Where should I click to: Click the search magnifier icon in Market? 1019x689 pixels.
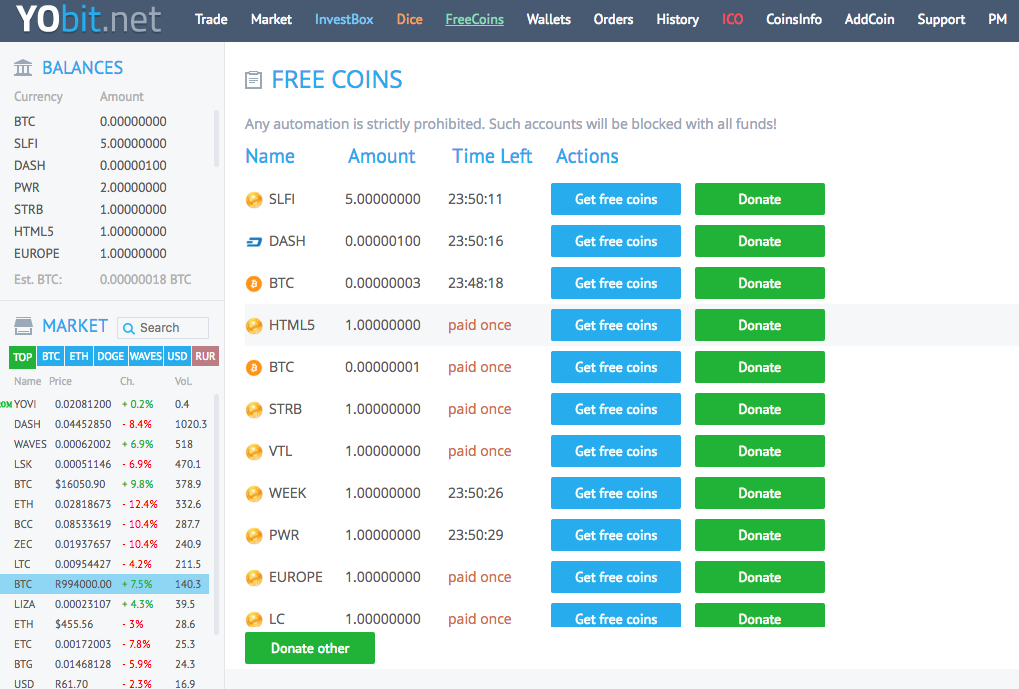coord(129,328)
